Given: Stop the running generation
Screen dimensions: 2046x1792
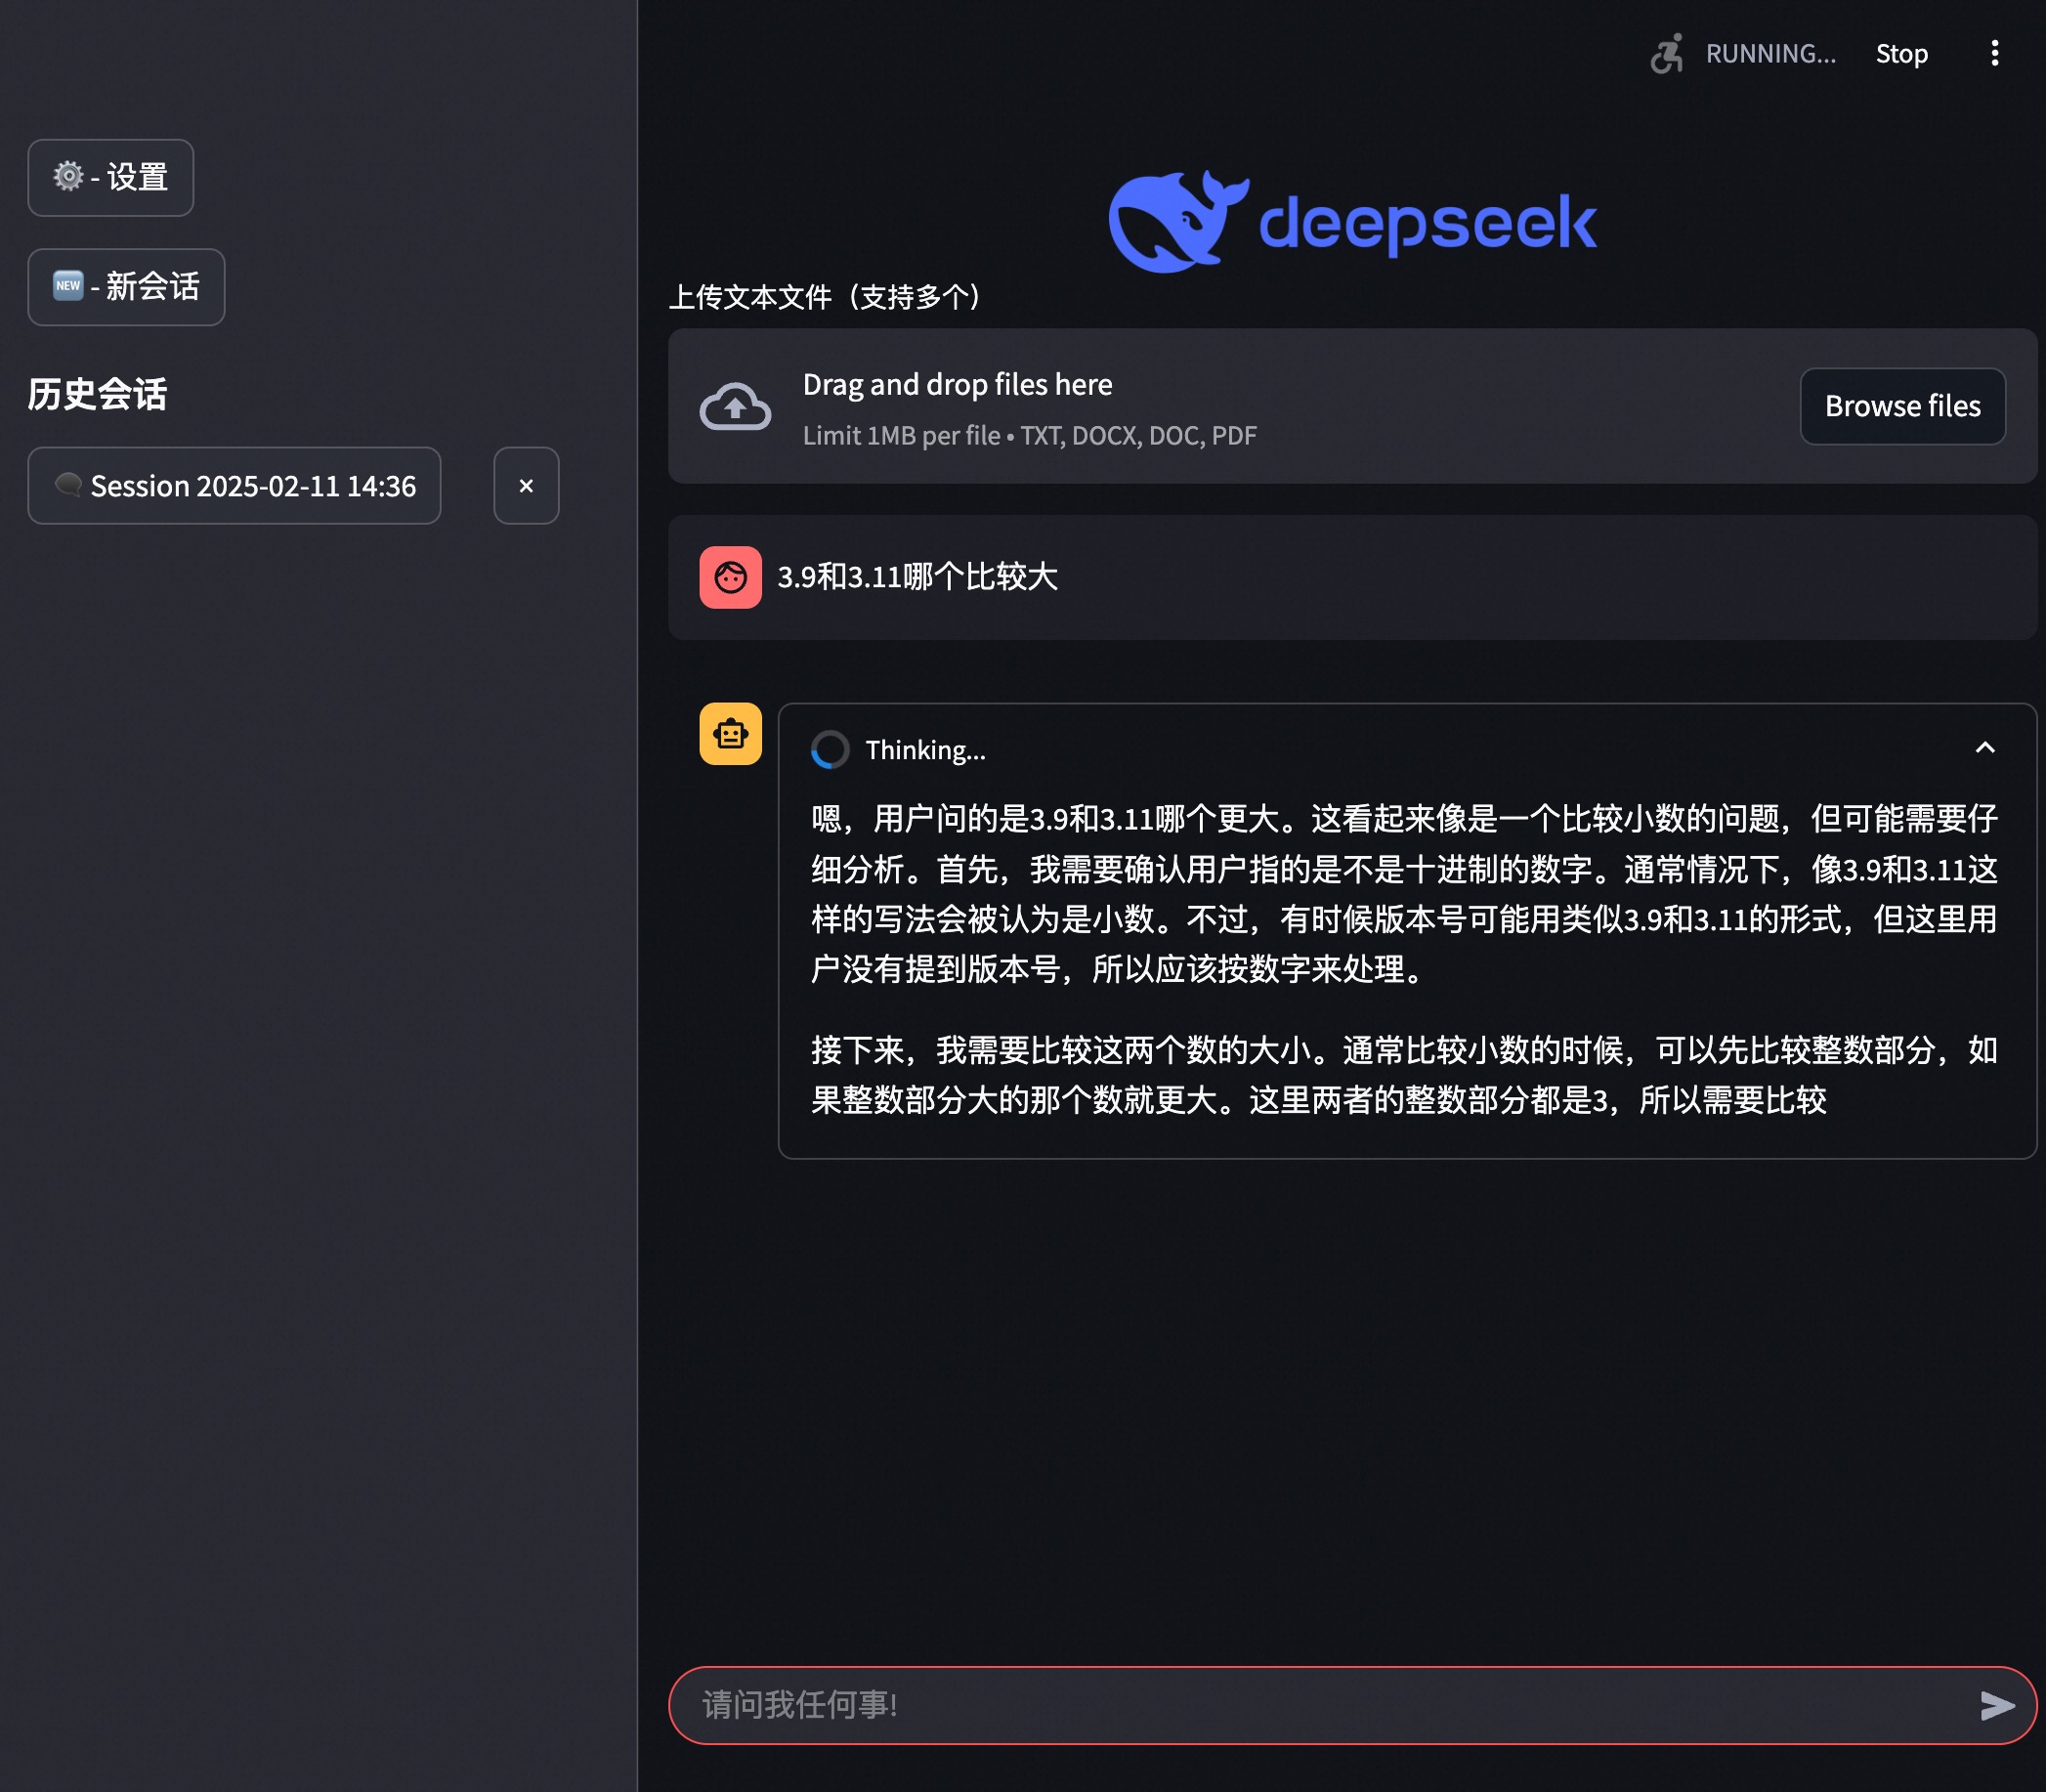Looking at the screenshot, I should tap(1900, 54).
